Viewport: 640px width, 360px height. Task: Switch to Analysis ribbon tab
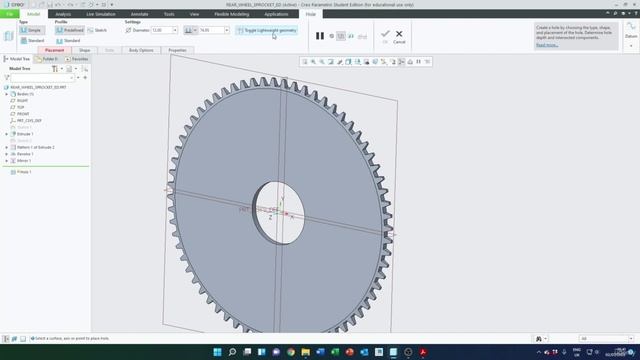[63, 14]
